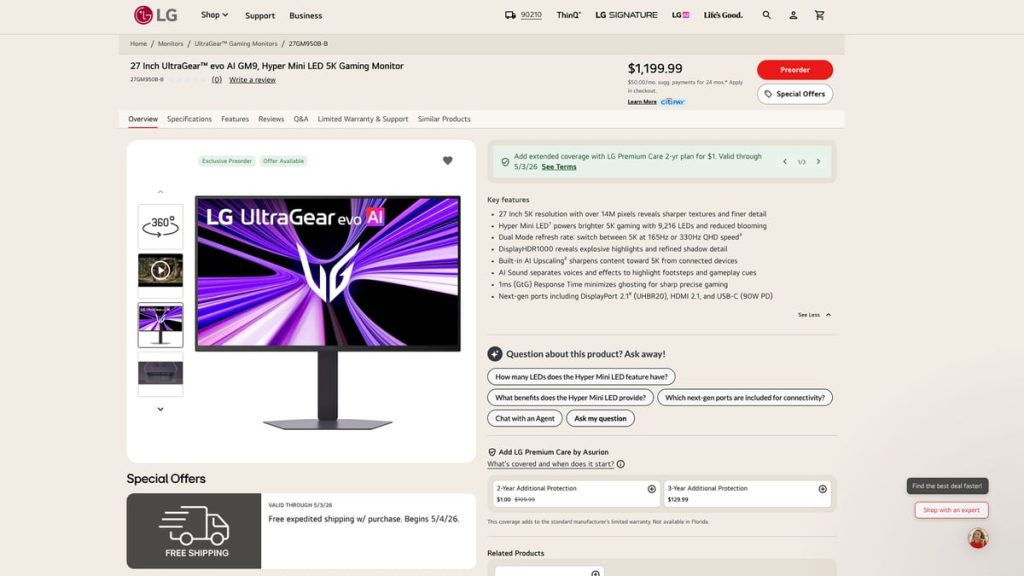Image resolution: width=1024 pixels, height=576 pixels.
Task: Click the delivery truck icon by 90210
Action: [x=510, y=15]
